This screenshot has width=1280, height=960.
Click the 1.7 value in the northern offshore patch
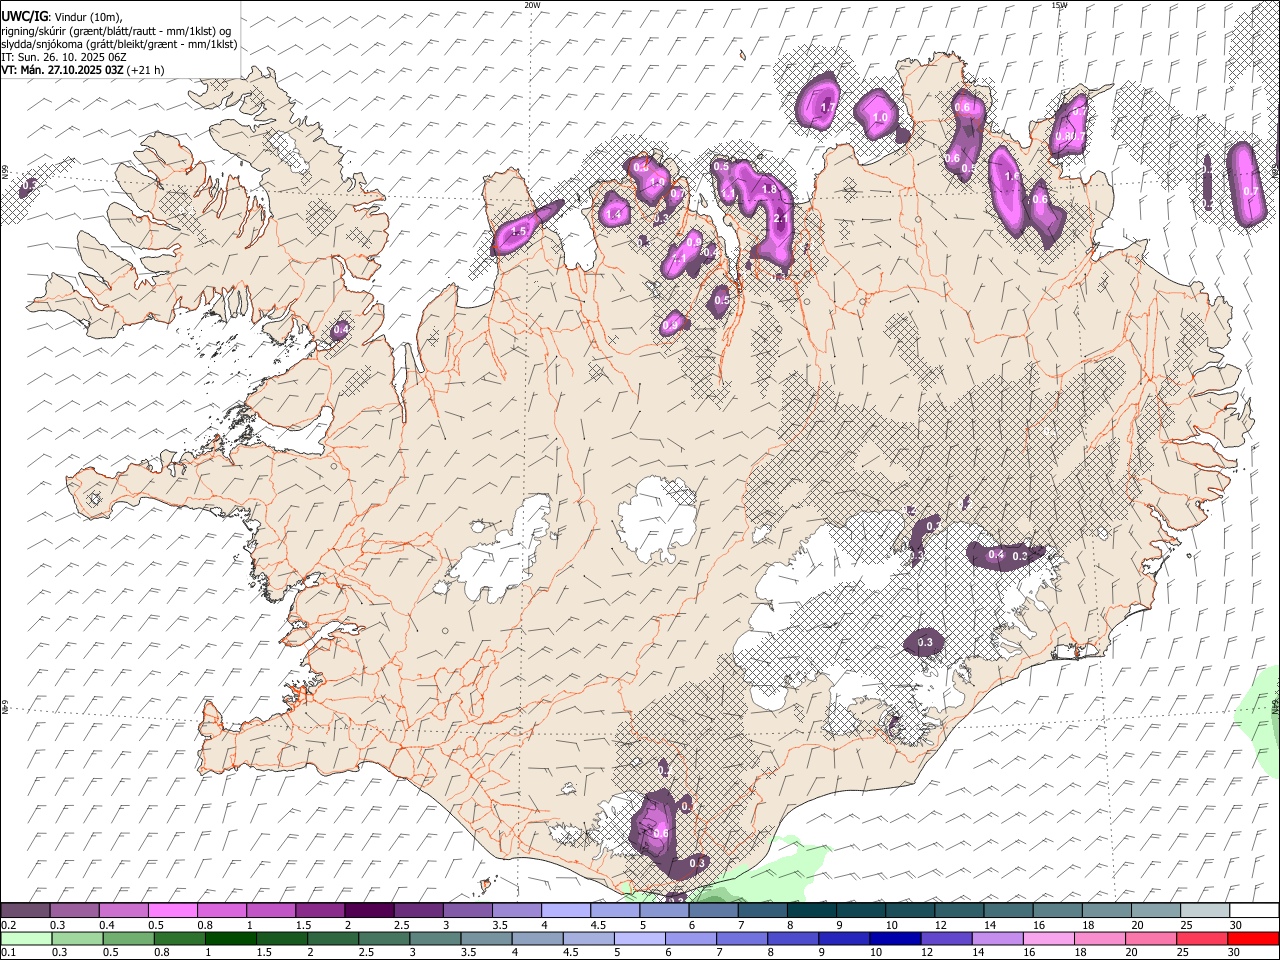click(x=827, y=107)
